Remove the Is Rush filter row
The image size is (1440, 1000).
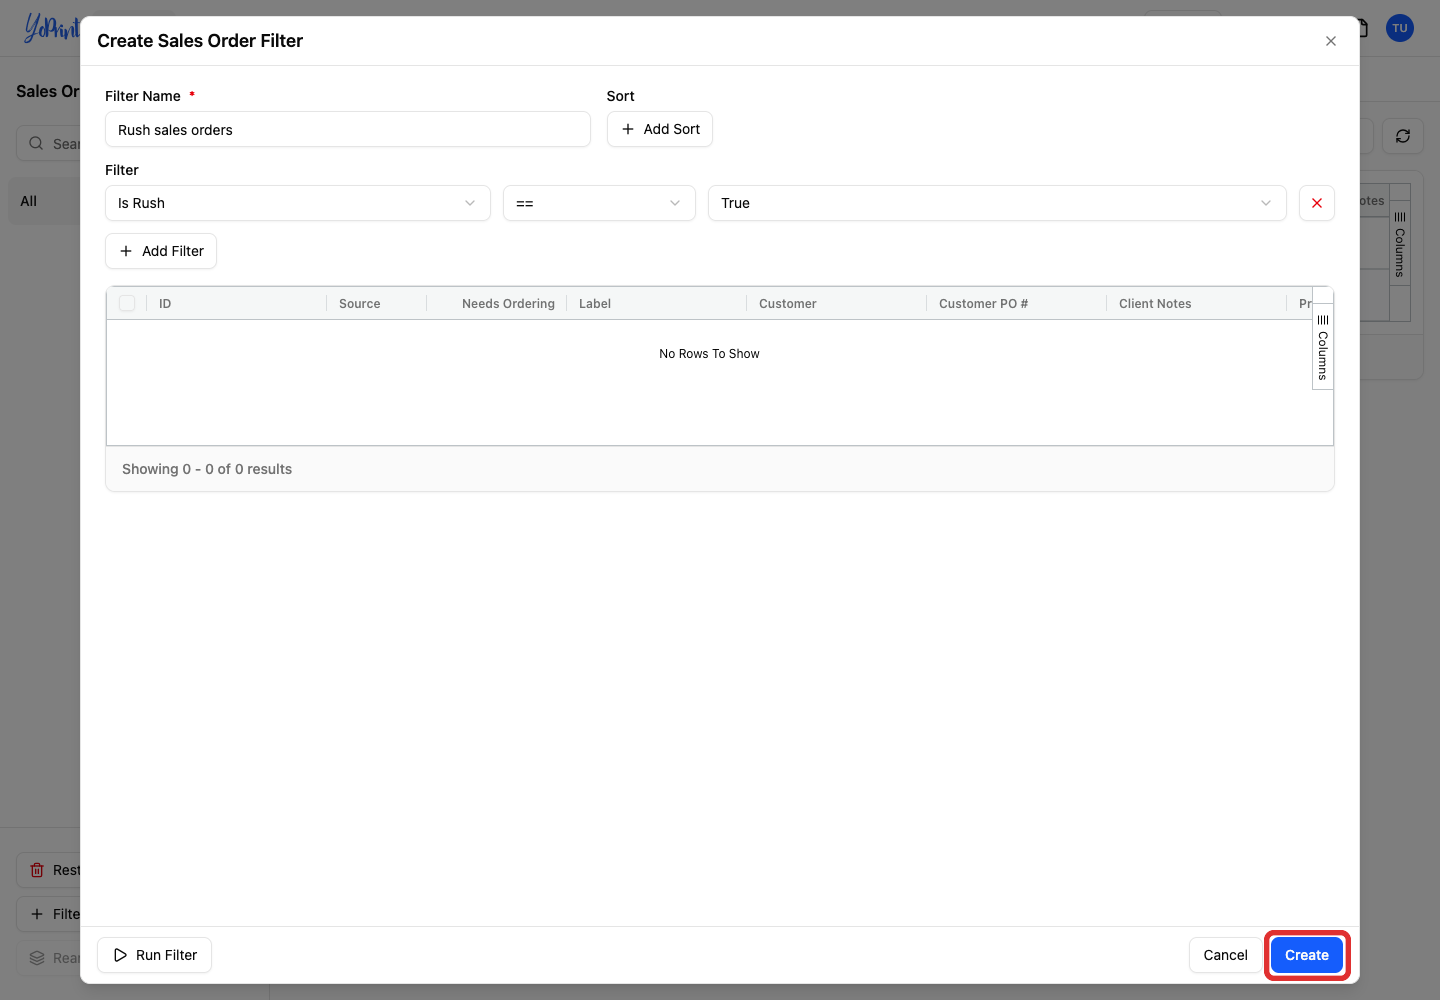tap(1317, 203)
